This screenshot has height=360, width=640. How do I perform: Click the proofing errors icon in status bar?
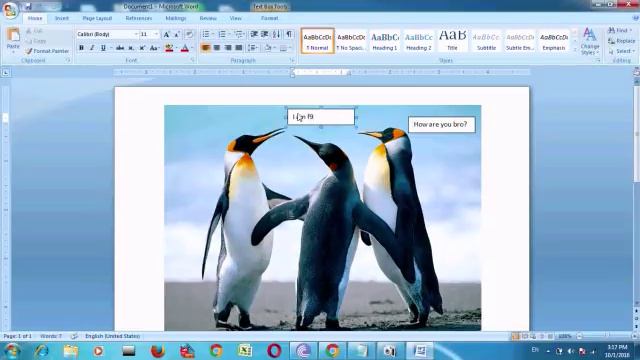tap(74, 336)
